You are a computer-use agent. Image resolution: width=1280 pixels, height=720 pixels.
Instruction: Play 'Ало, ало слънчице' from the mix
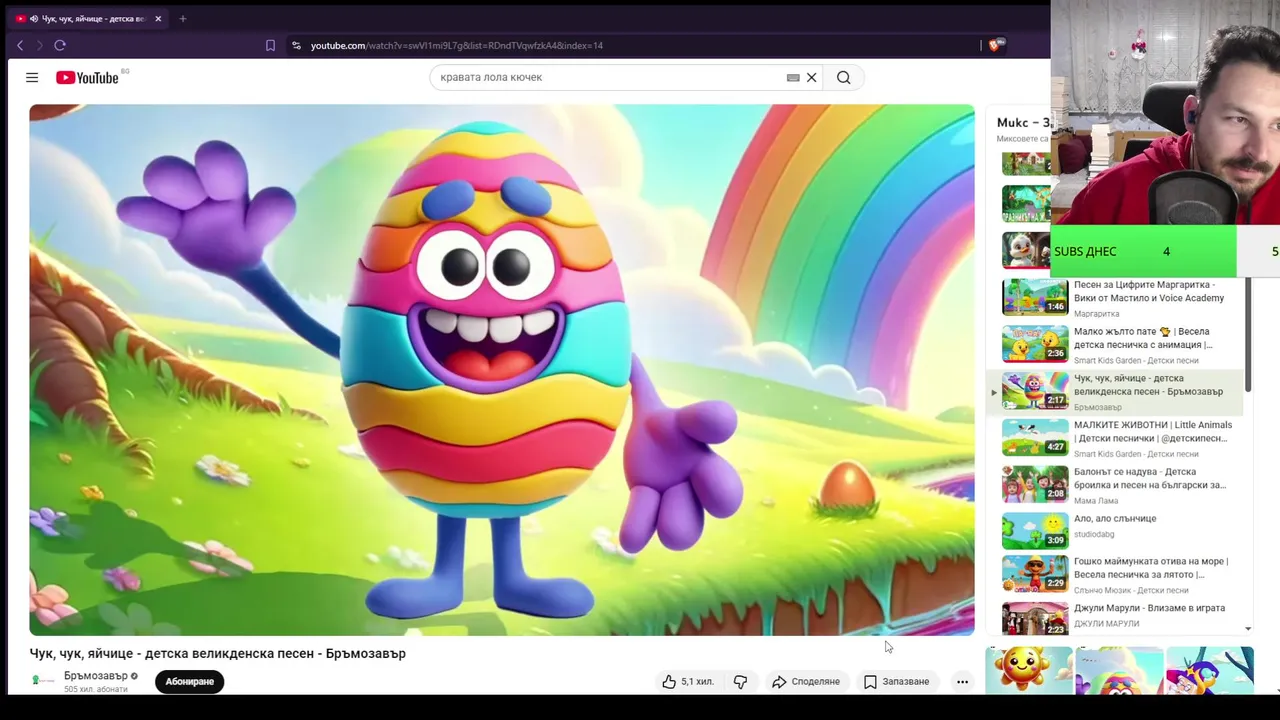pyautogui.click(x=1115, y=518)
